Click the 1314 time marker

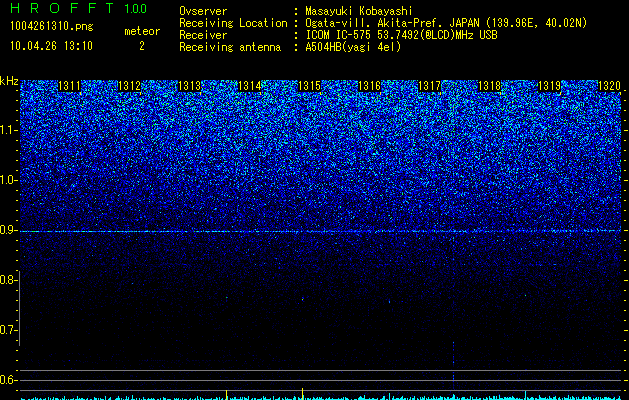(x=250, y=86)
